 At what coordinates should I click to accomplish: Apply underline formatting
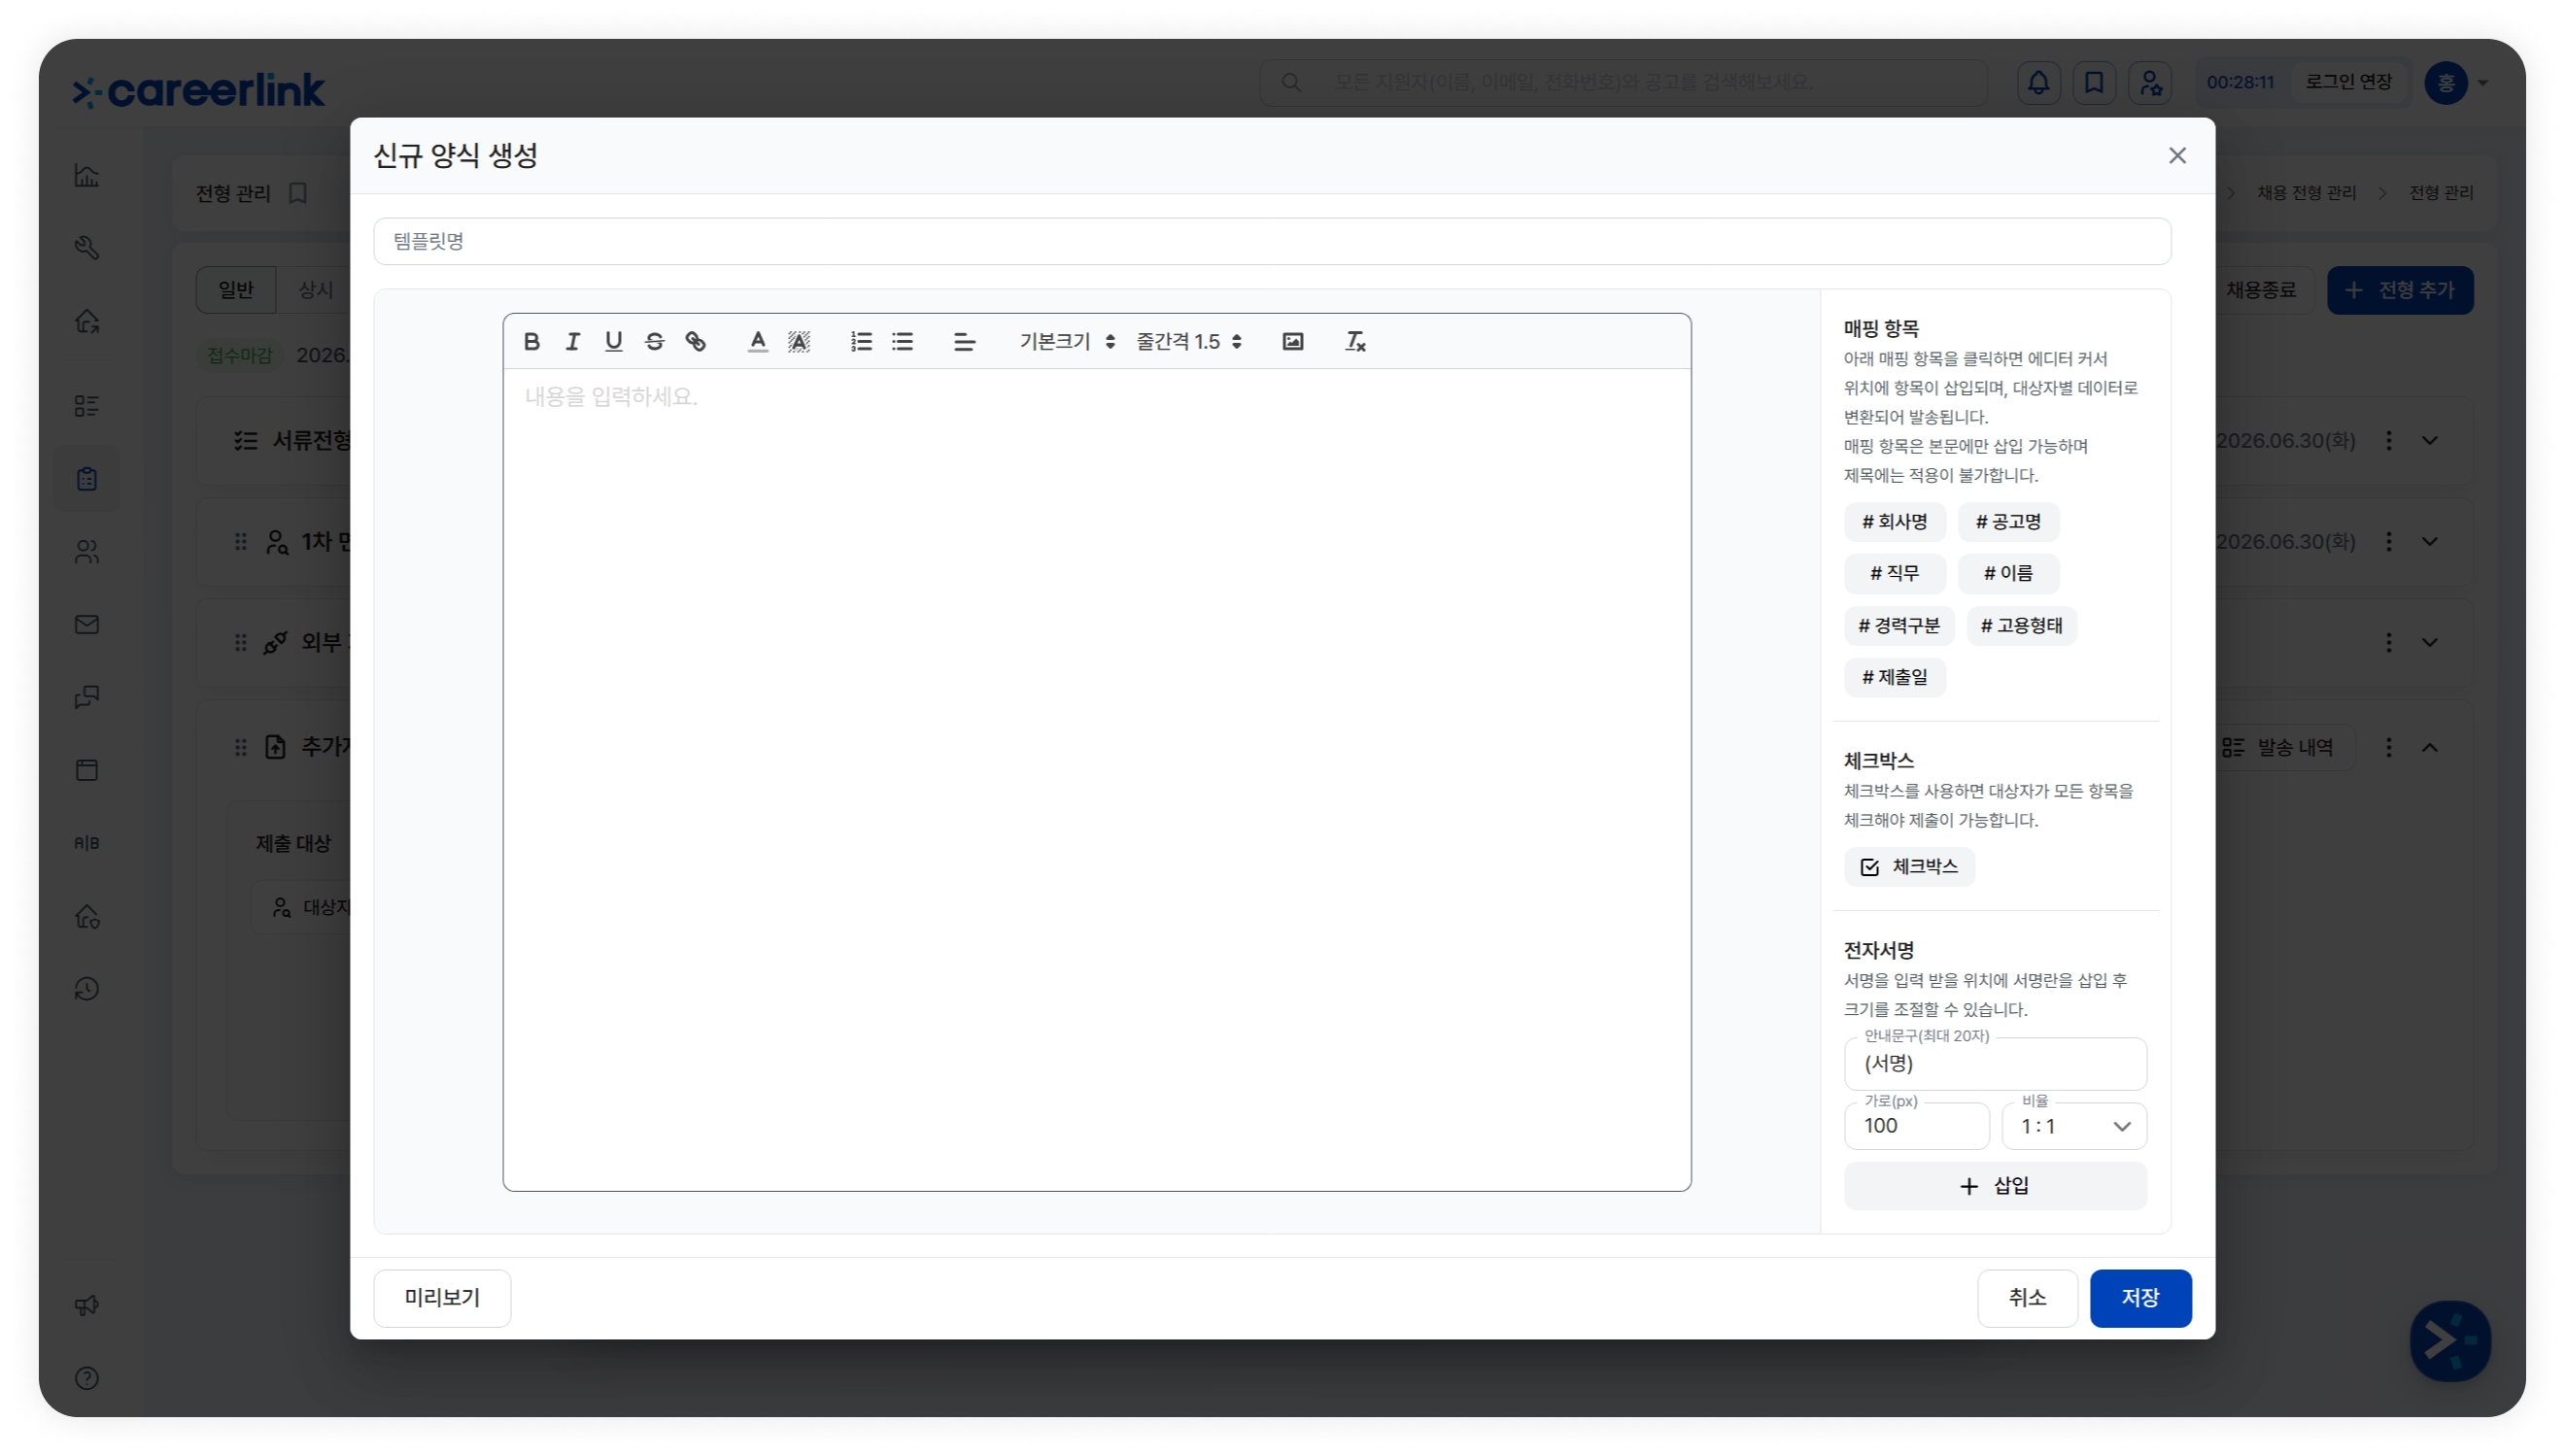(613, 342)
